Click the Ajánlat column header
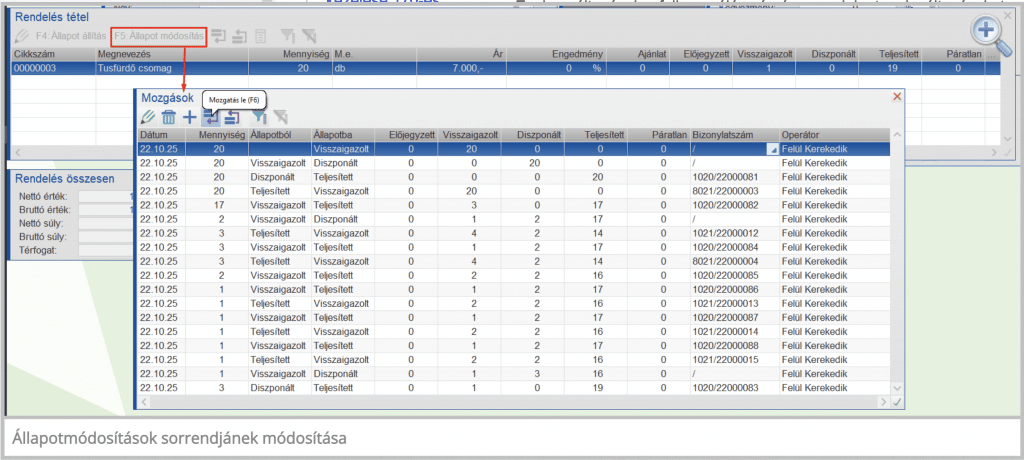Viewport: 1024px width, 460px height. (639, 56)
